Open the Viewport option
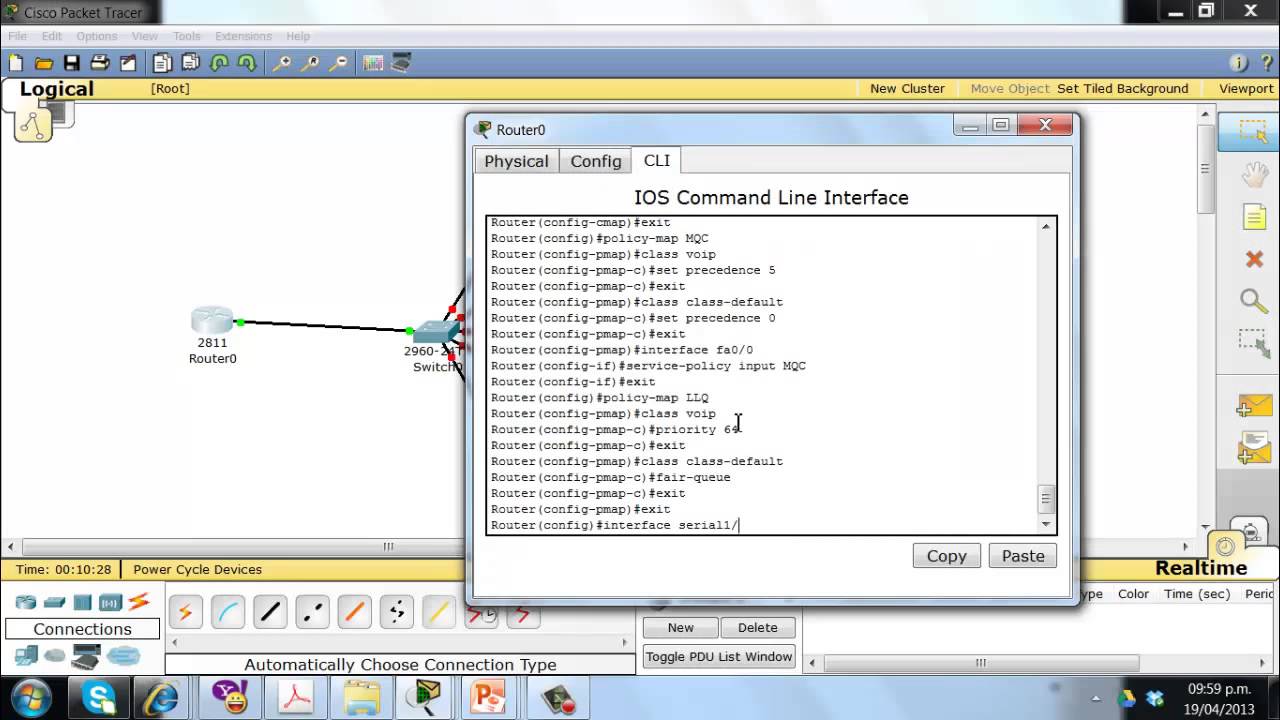The image size is (1280, 720). pos(1245,88)
